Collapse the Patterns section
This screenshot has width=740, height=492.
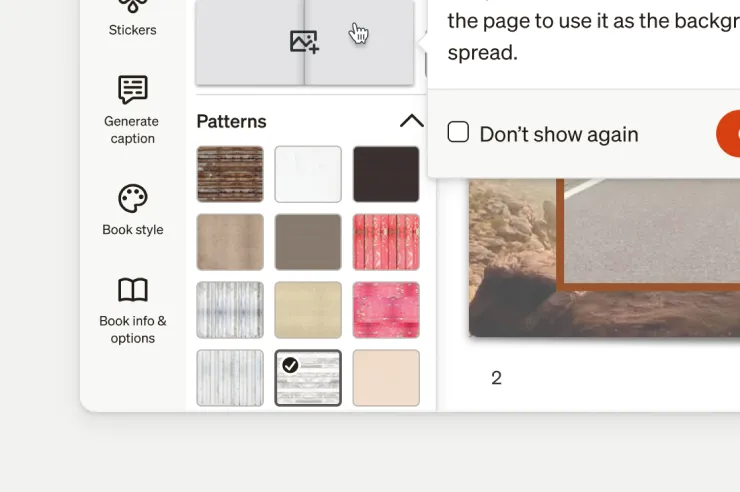pyautogui.click(x=412, y=121)
